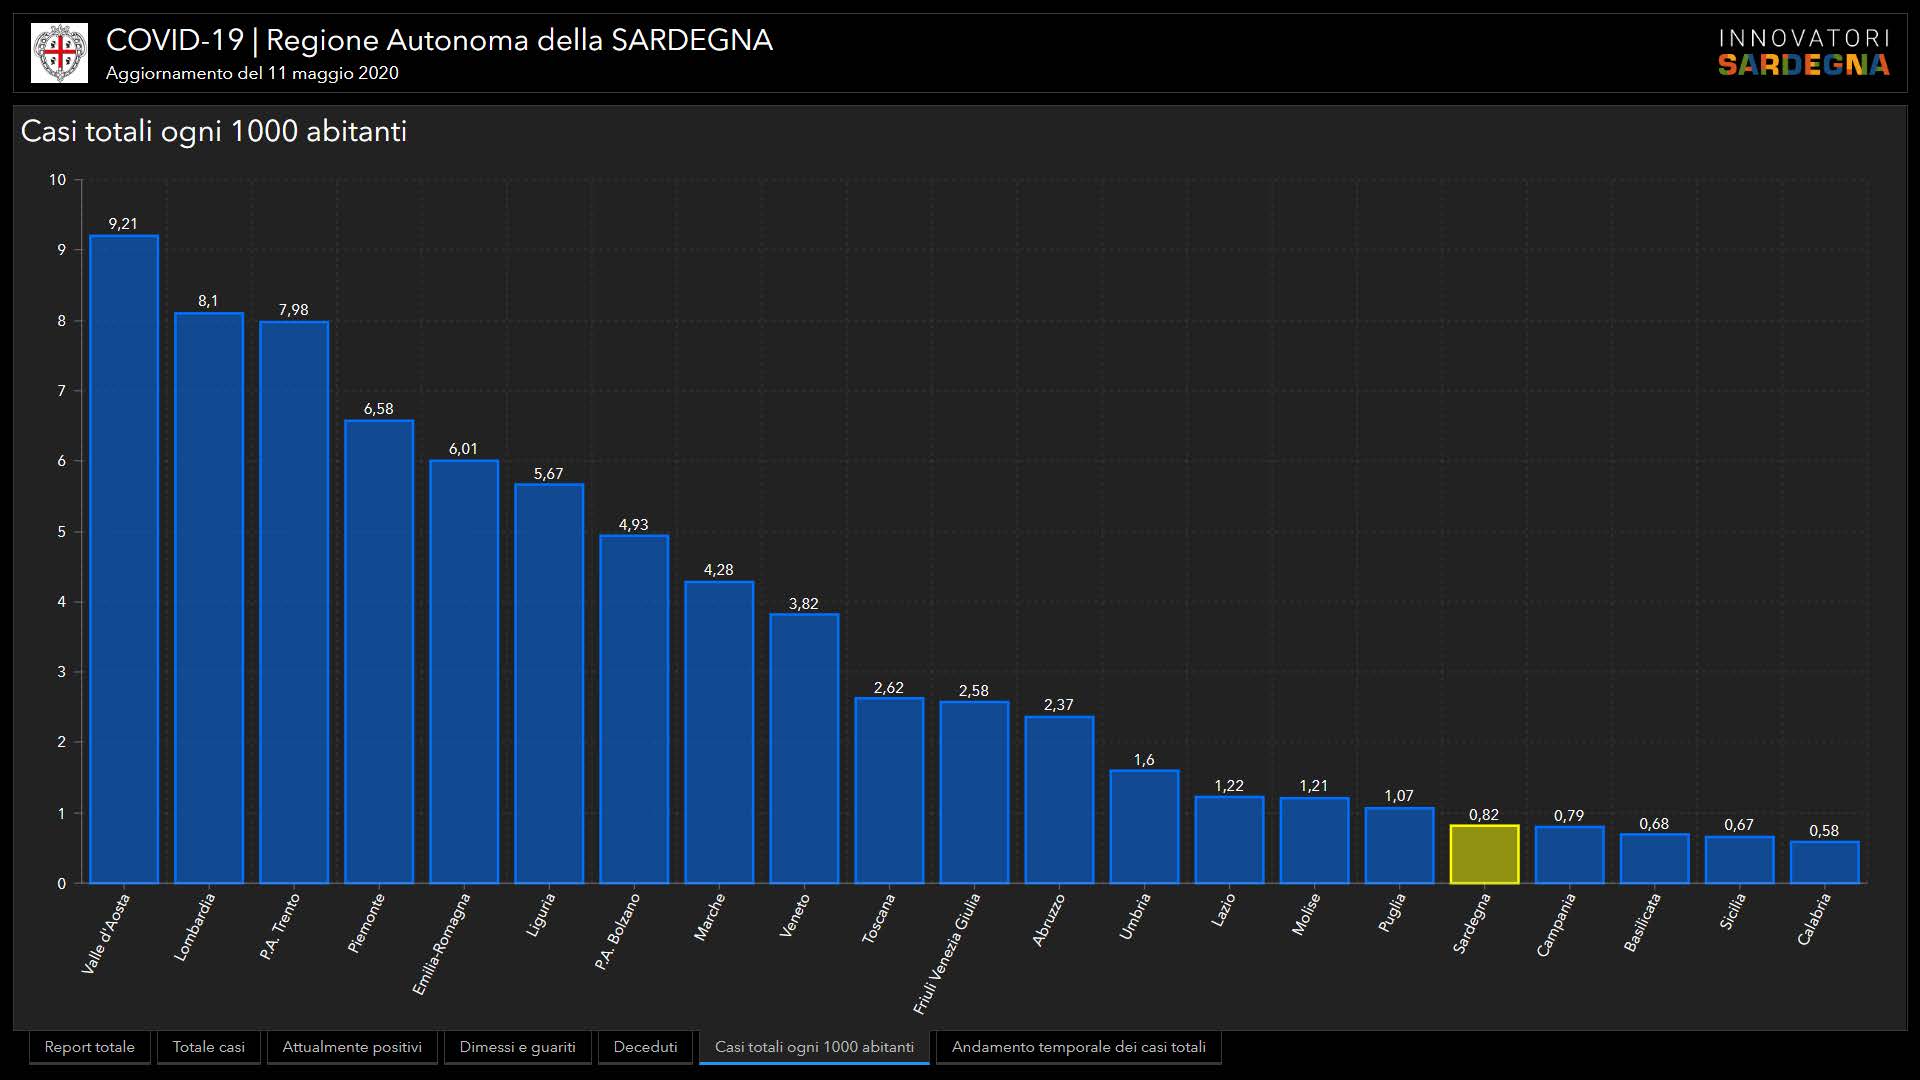Select the Lombardia bar in chart
The image size is (1920, 1080).
tap(209, 600)
